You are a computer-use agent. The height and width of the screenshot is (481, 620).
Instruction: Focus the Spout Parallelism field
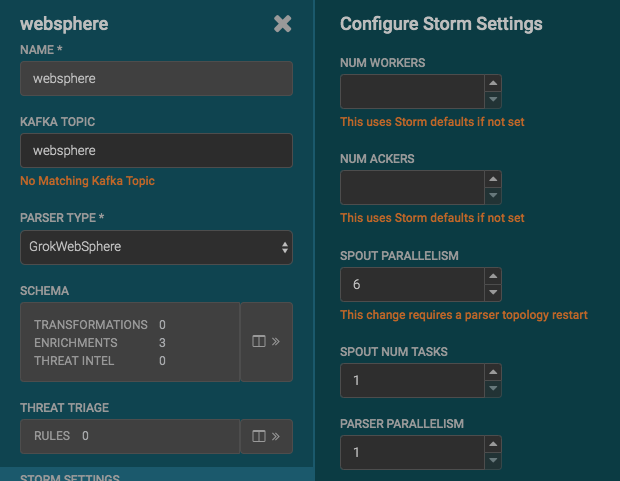[x=412, y=284]
